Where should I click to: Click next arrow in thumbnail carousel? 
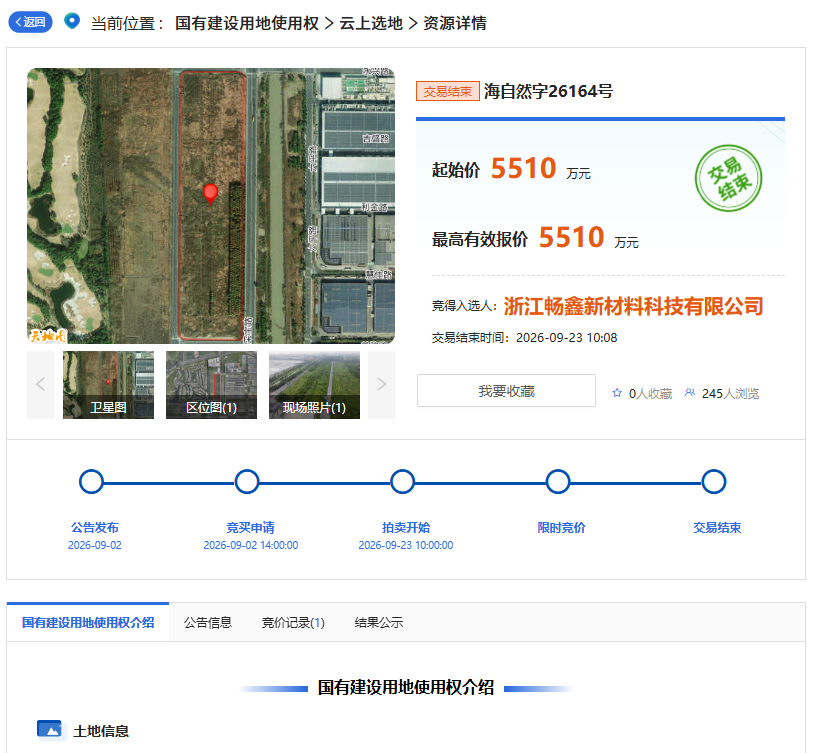point(382,385)
